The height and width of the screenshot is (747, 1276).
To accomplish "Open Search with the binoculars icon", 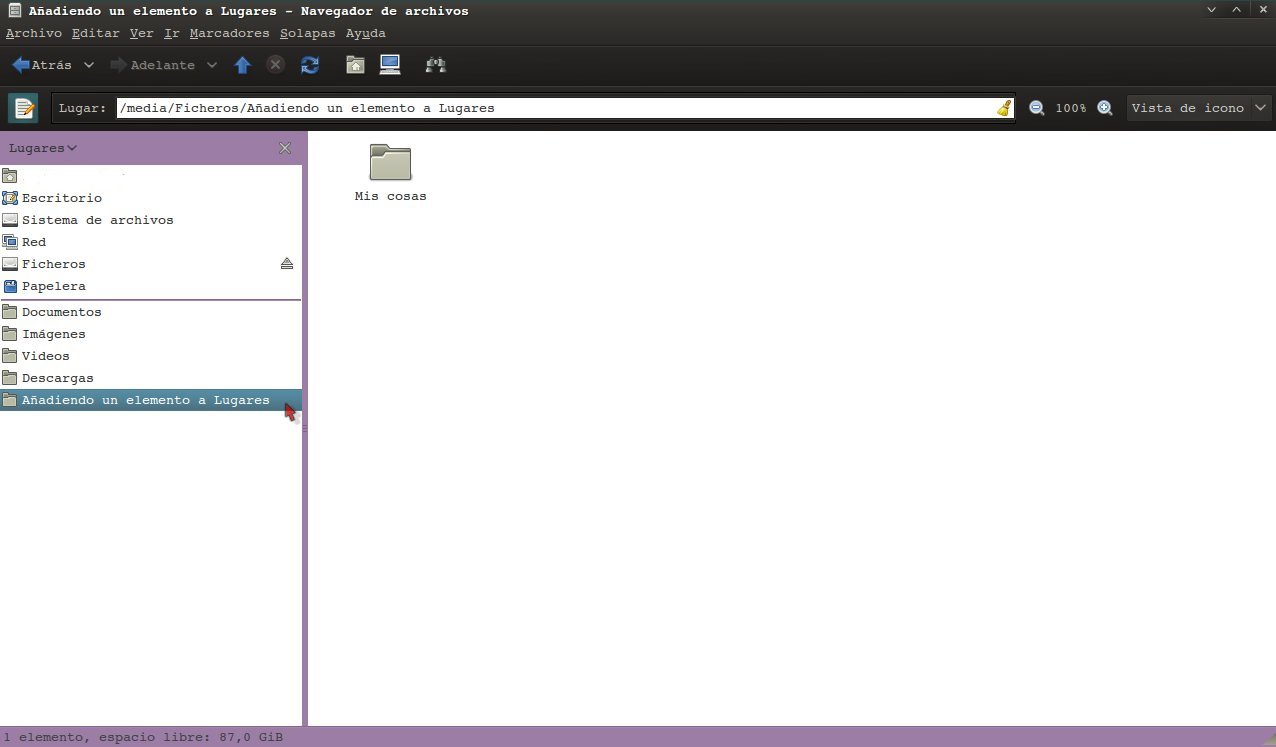I will coord(435,65).
